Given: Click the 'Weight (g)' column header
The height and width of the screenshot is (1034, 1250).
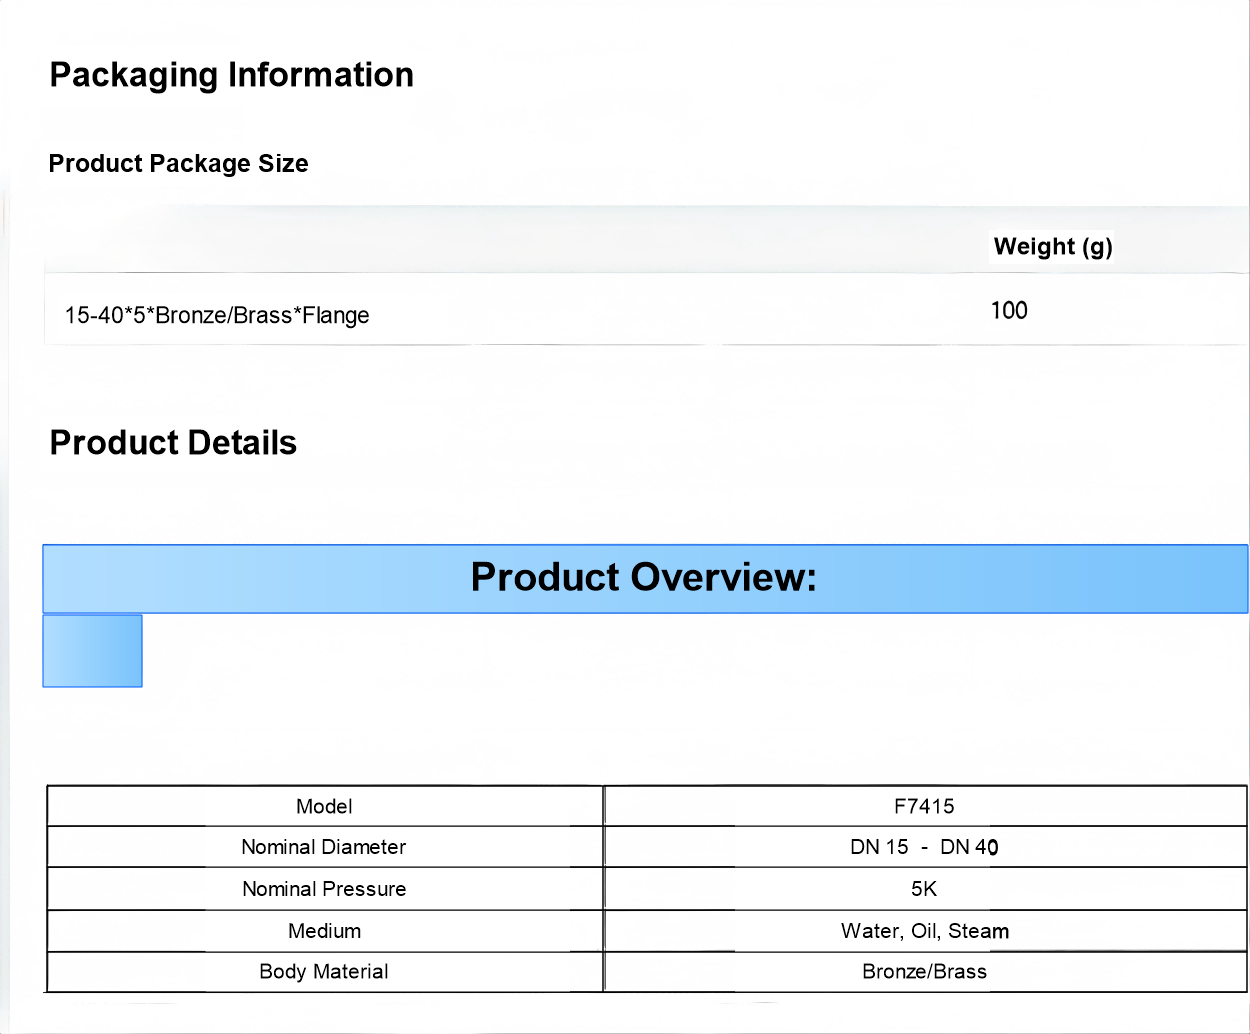Looking at the screenshot, I should coord(1053,247).
